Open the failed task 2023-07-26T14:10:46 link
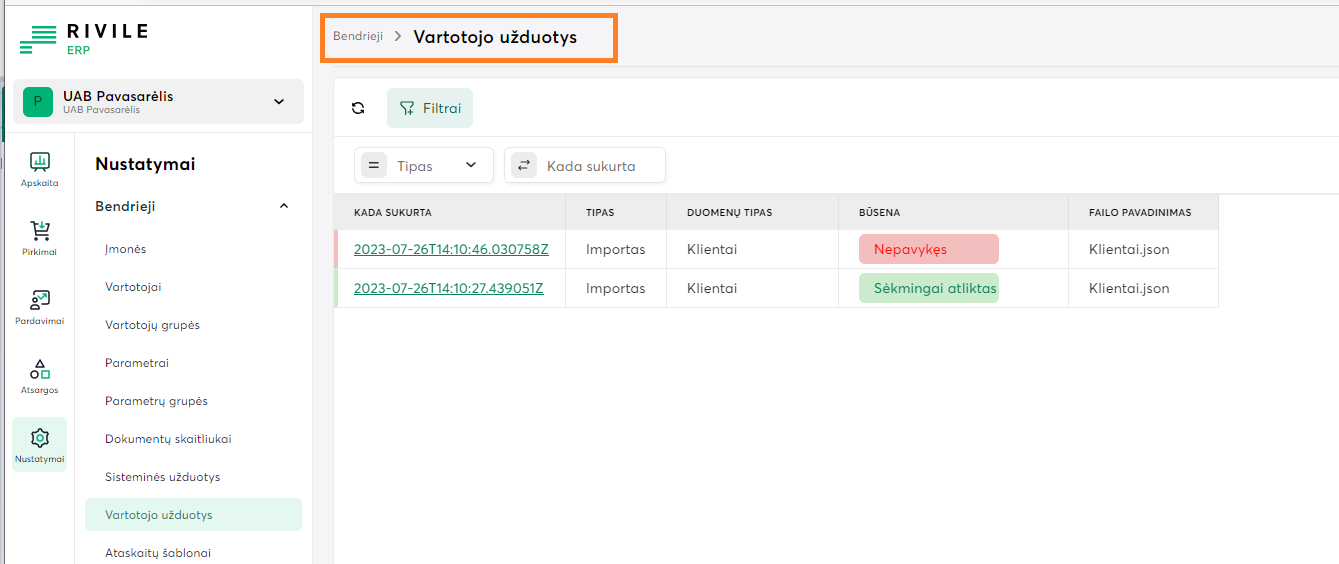This screenshot has width=1339, height=564. (x=451, y=249)
